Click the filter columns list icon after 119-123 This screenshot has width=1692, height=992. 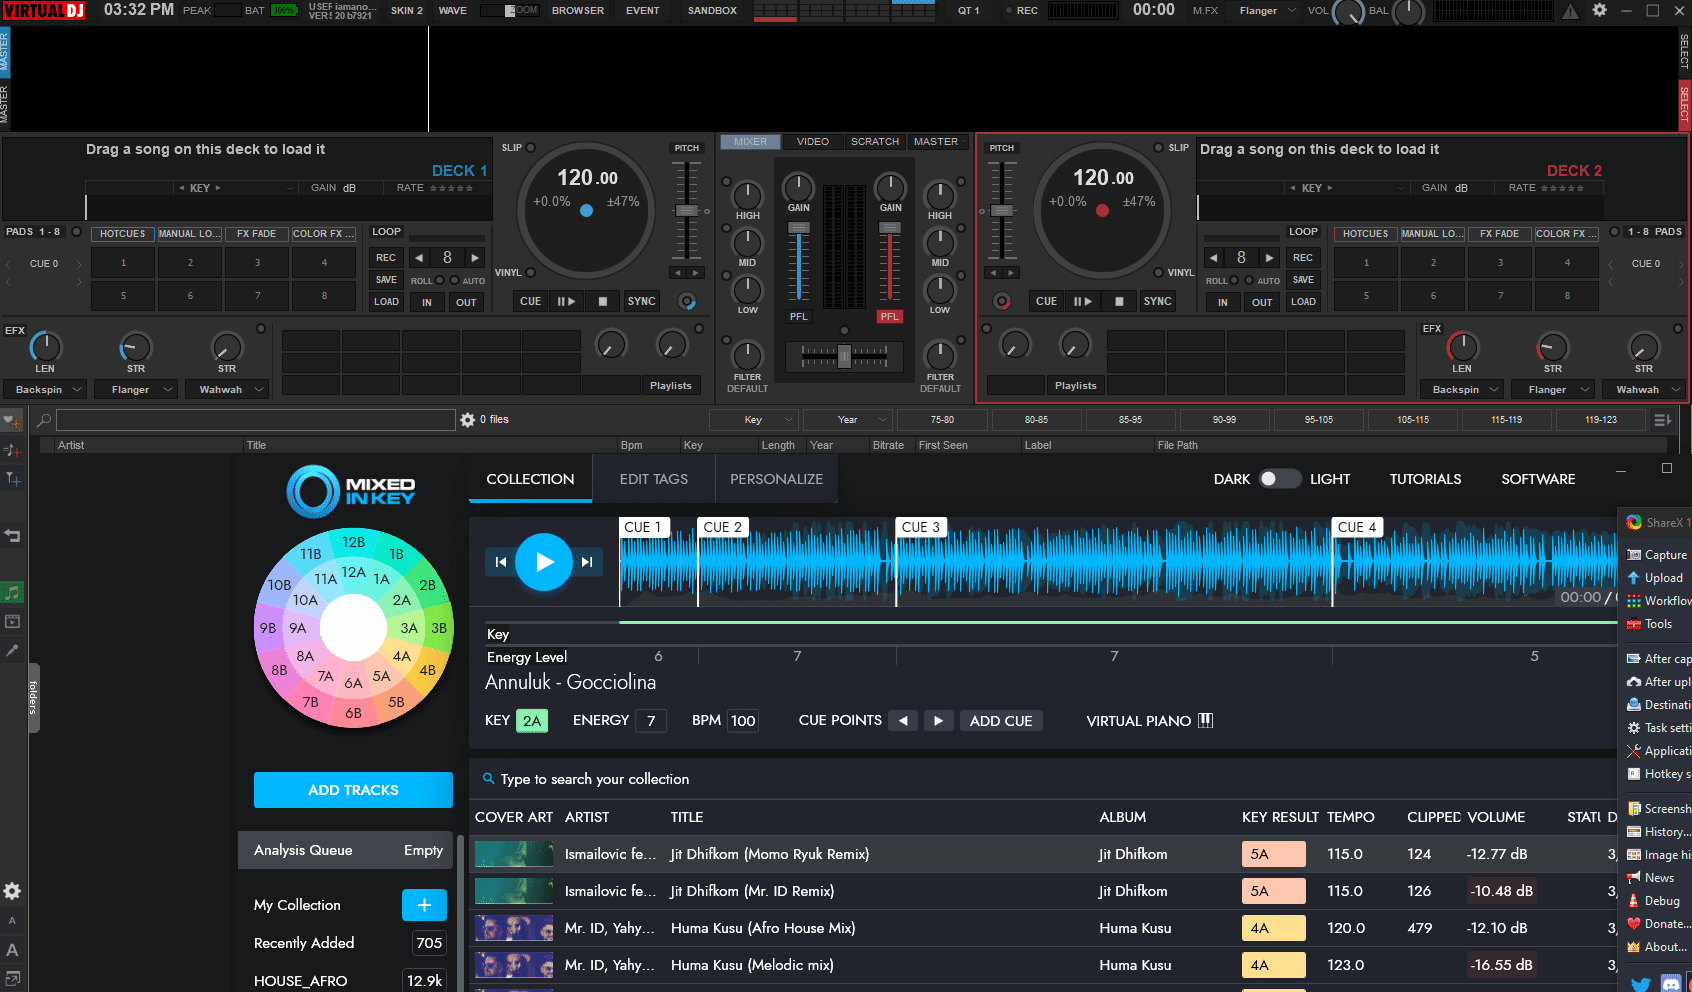[x=1662, y=420]
